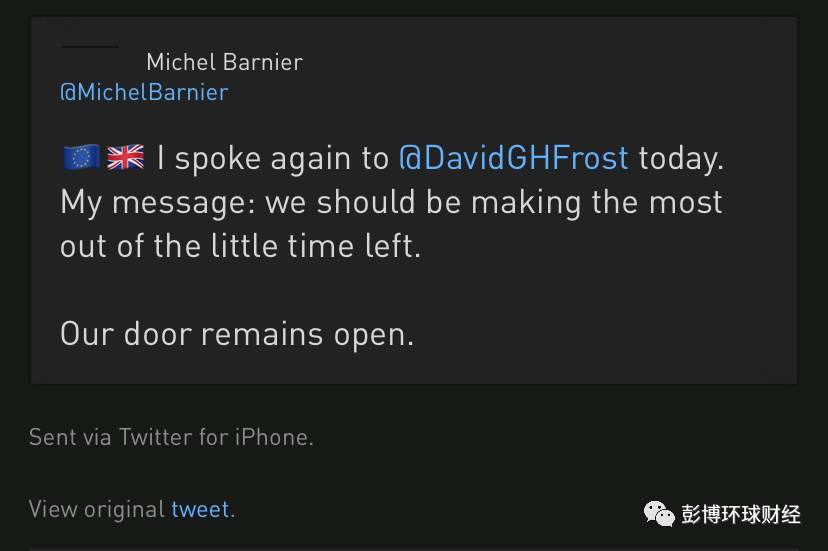
Task: Open the @DavidGHFrost mention link
Action: pos(514,157)
